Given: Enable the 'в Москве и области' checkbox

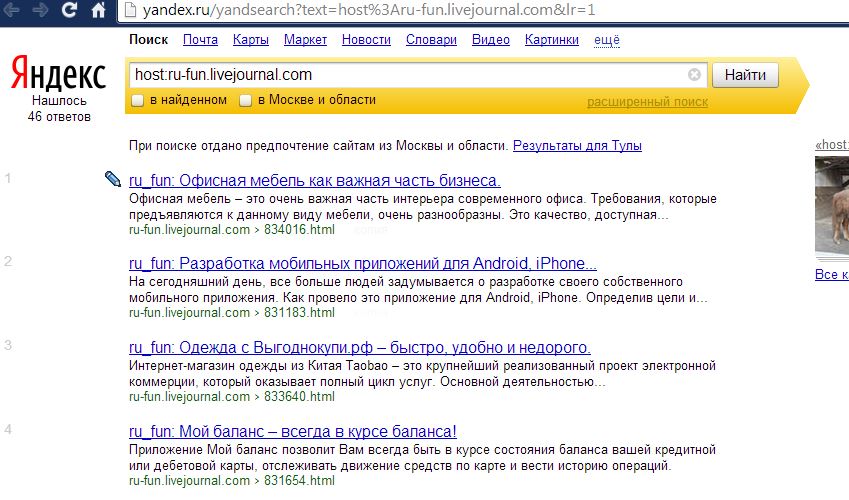Looking at the screenshot, I should pyautogui.click(x=245, y=100).
